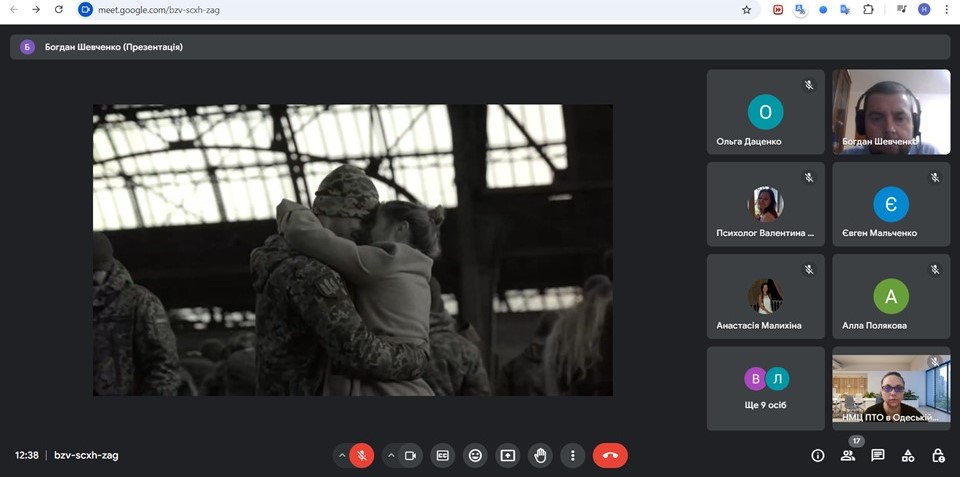The height and width of the screenshot is (477, 960).
Task: Expand audio settings chevron beside microphone
Action: pos(342,455)
